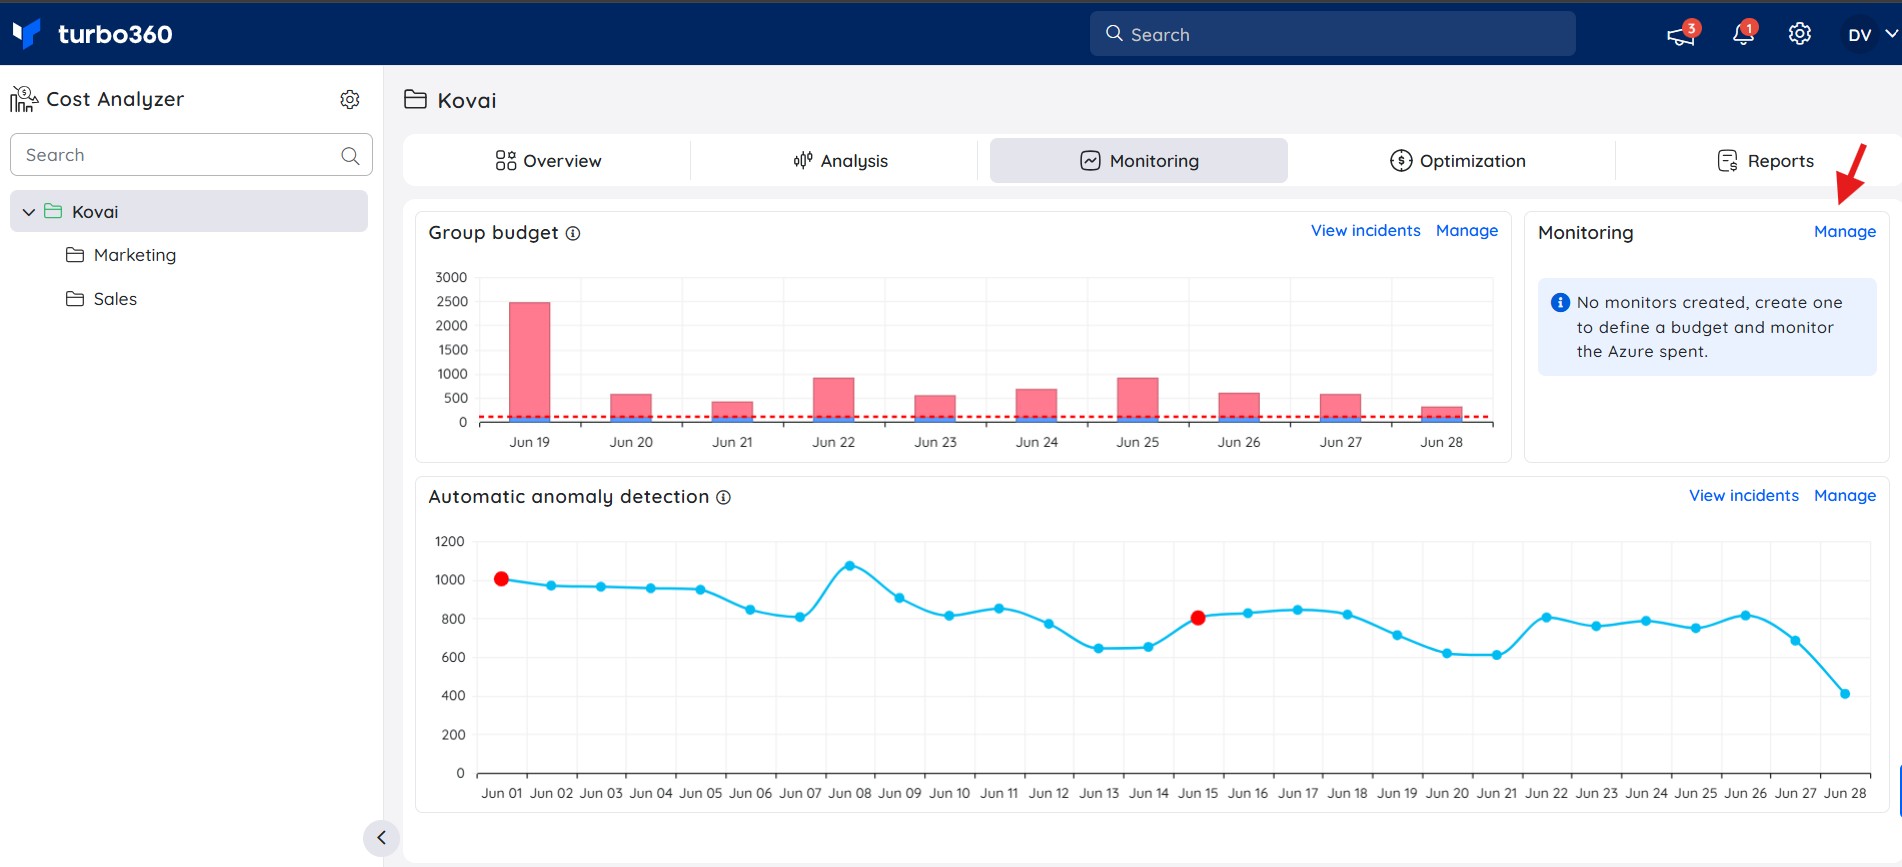Click Manage in Group budget panel
1902x867 pixels.
(1467, 231)
